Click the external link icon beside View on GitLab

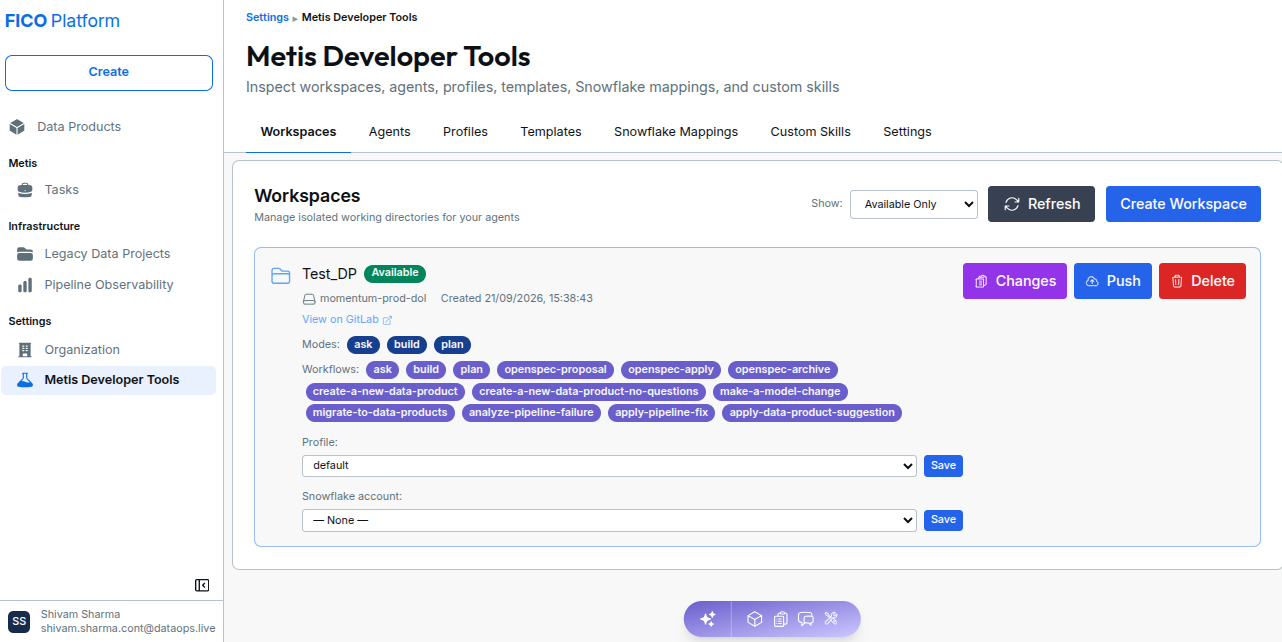(x=388, y=320)
